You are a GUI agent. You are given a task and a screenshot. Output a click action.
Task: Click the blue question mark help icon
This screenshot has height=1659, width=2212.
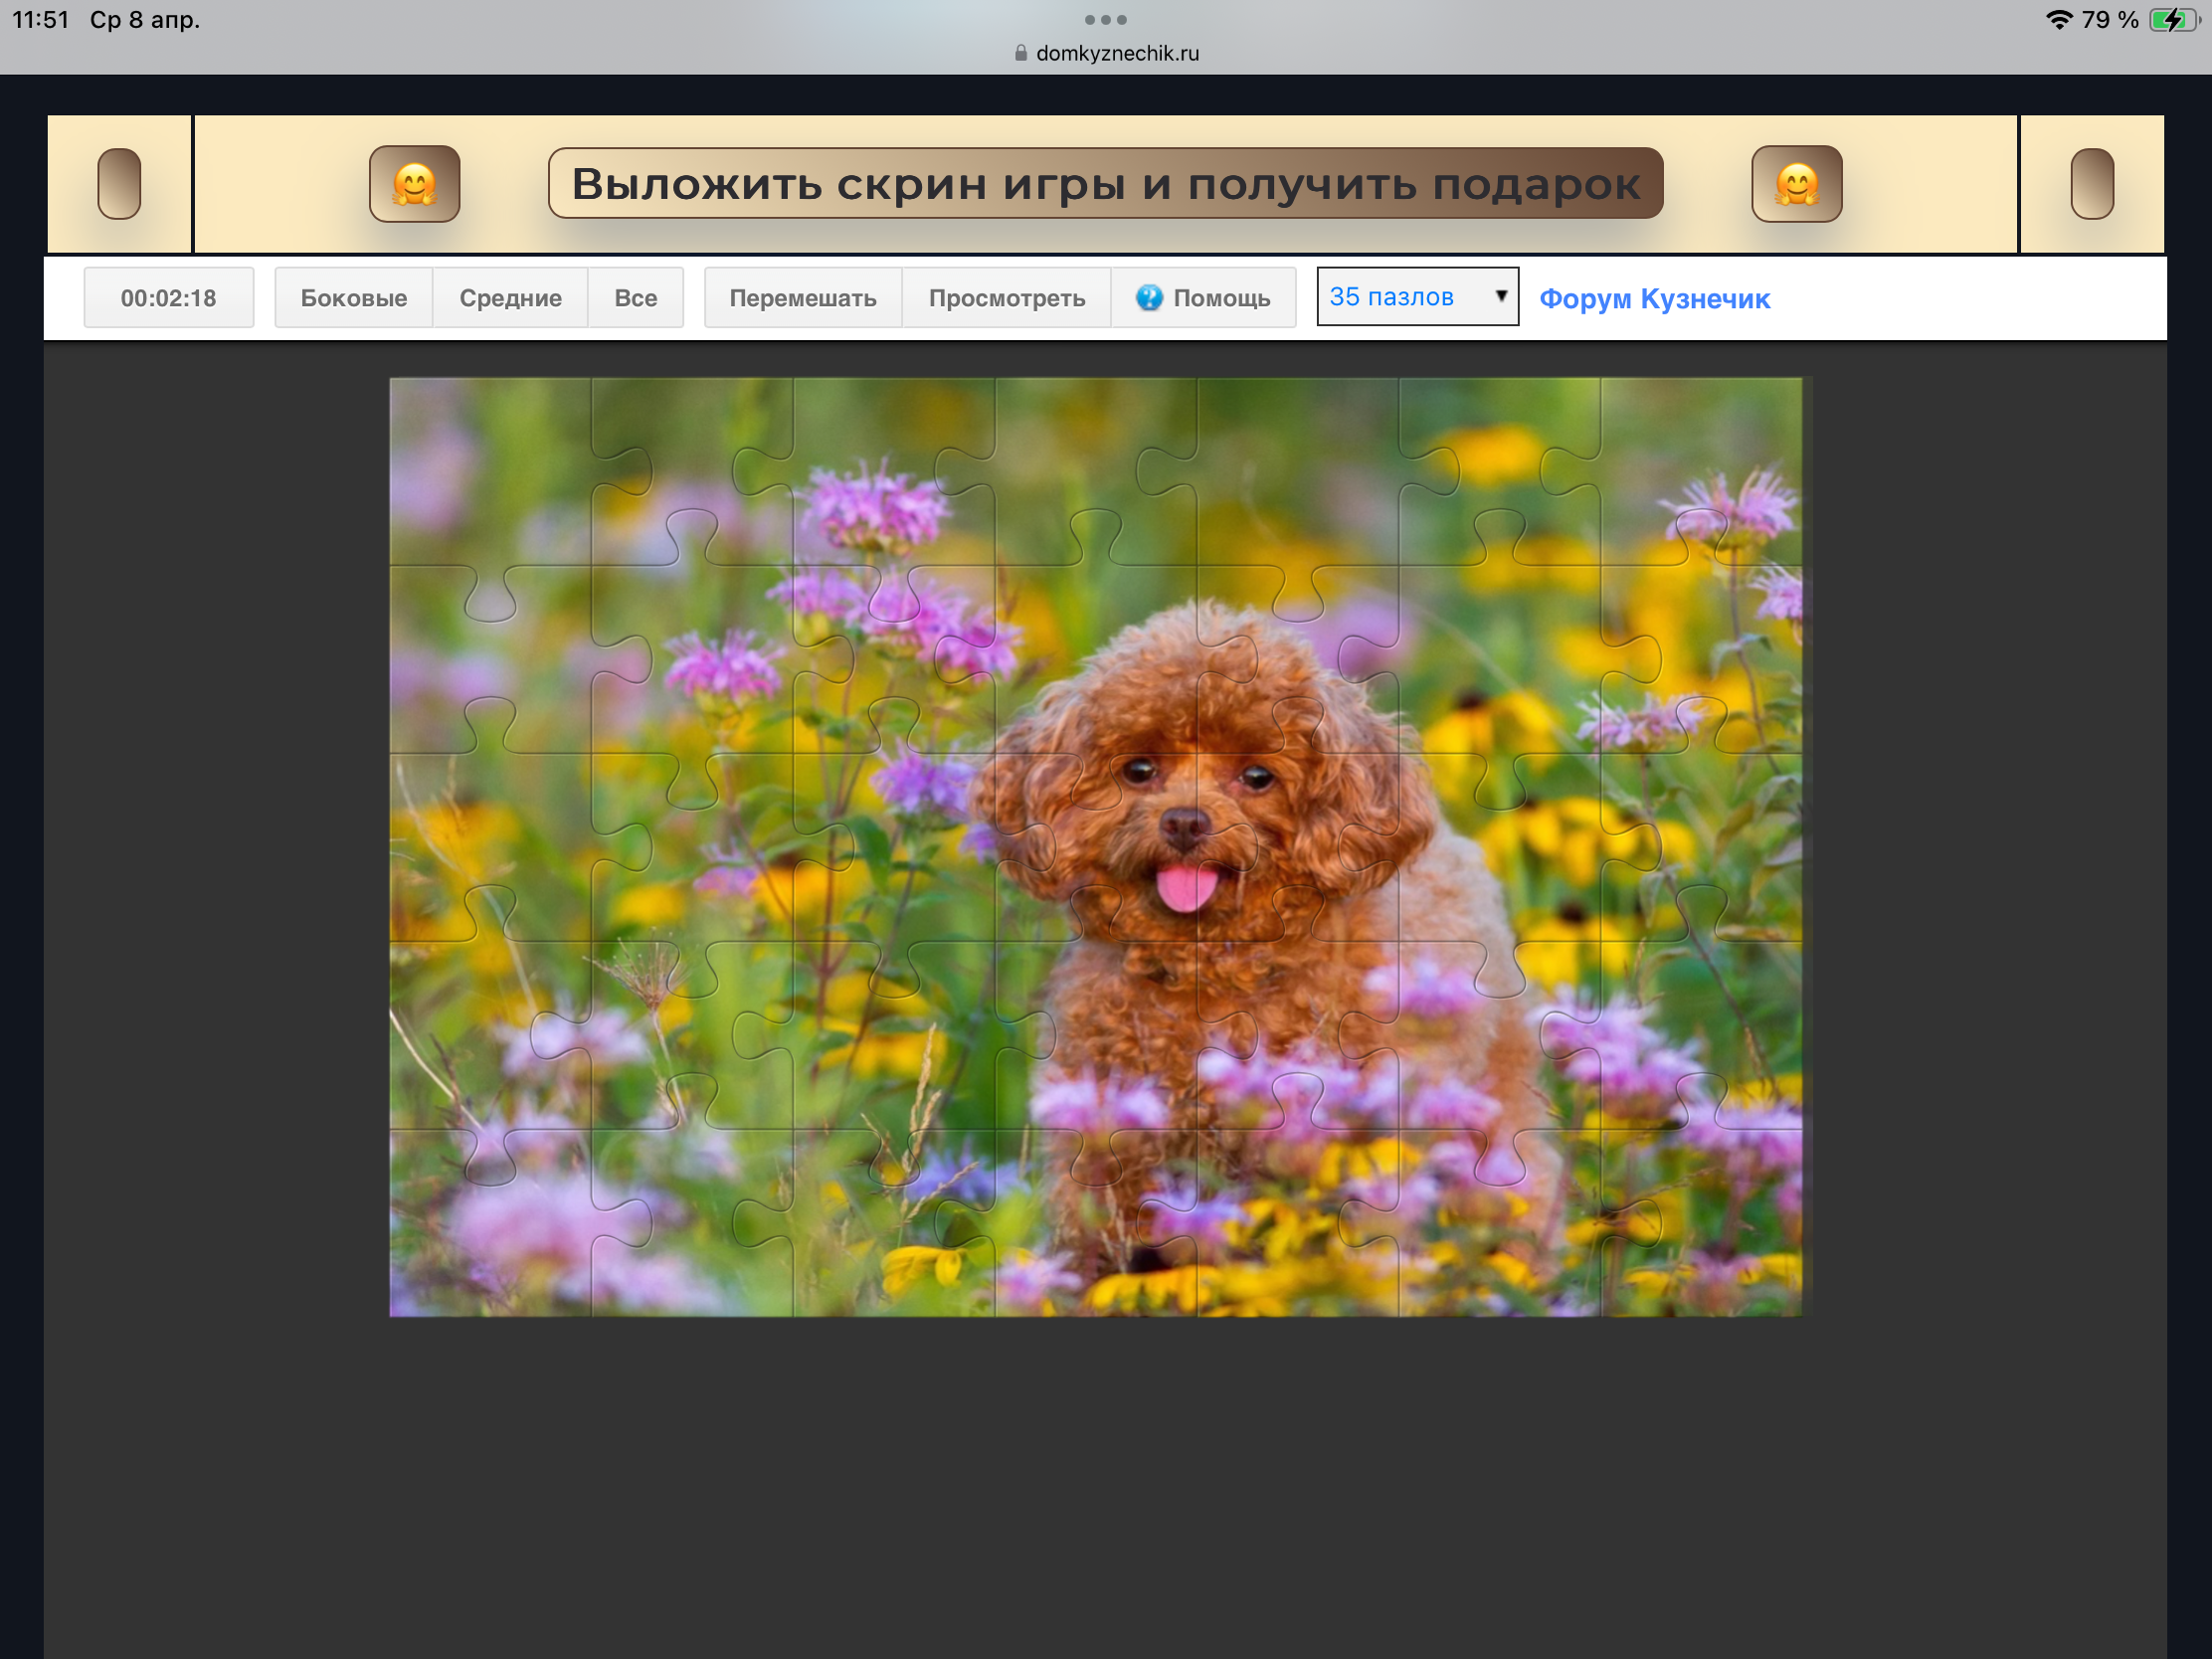[x=1149, y=298]
